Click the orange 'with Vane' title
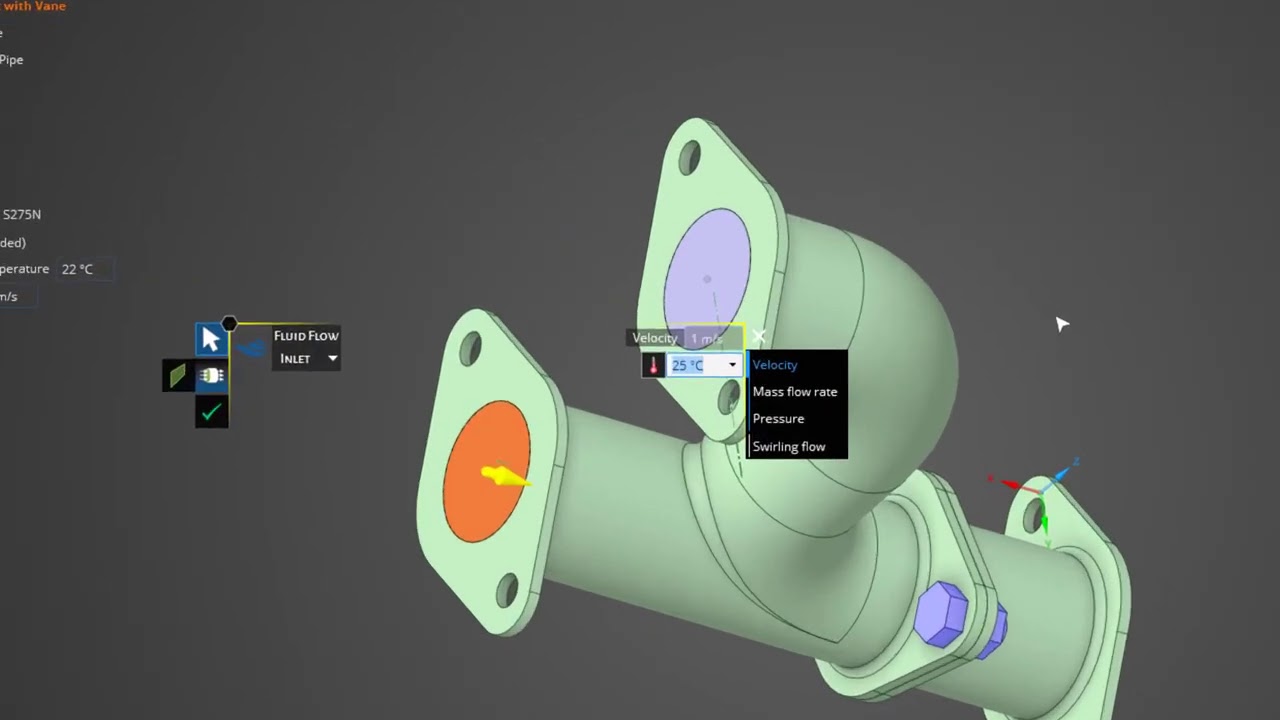Image resolution: width=1280 pixels, height=720 pixels. pos(33,6)
